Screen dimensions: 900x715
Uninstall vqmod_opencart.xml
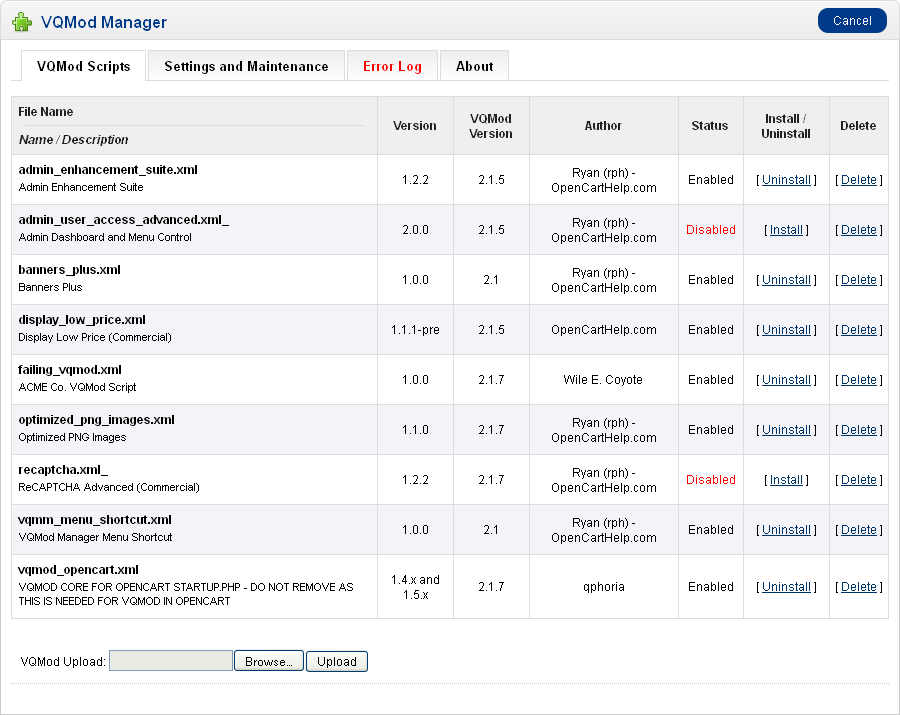pos(786,586)
